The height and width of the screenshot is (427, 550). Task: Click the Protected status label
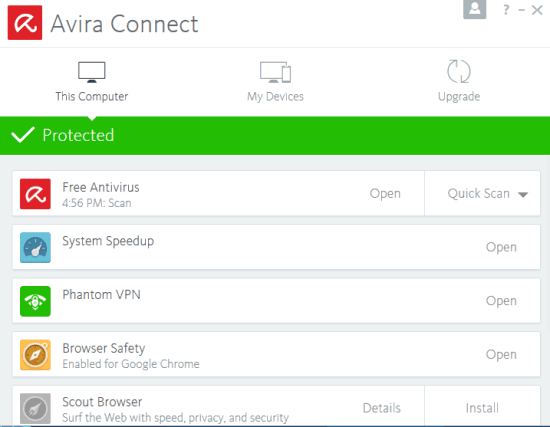(78, 135)
